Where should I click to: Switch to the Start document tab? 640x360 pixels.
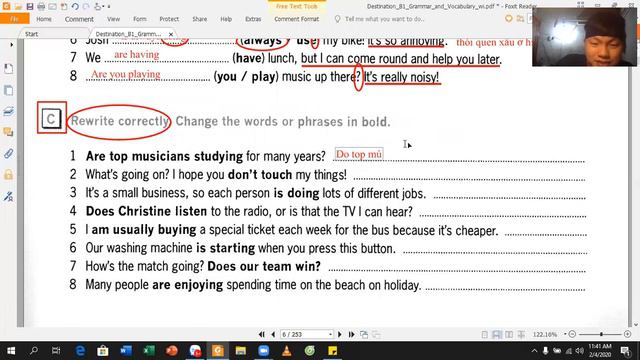click(x=31, y=34)
